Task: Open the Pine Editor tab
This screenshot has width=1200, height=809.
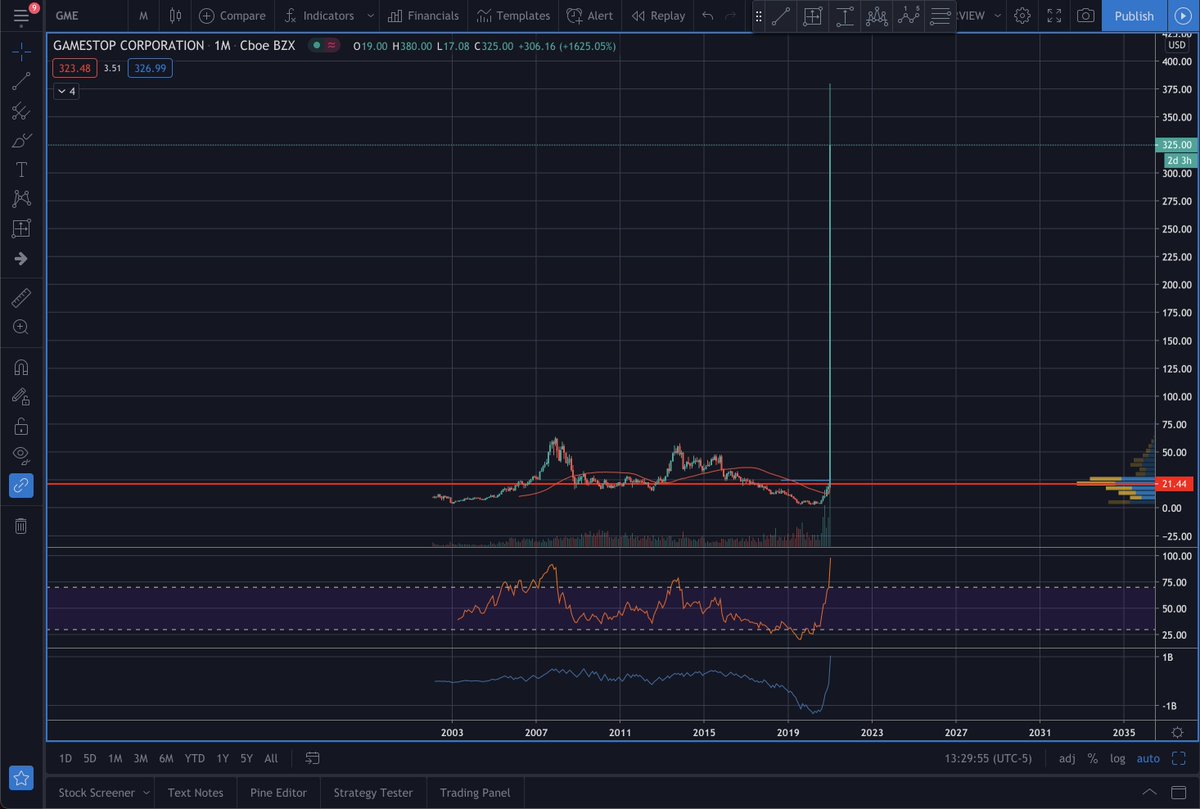Action: [x=278, y=793]
